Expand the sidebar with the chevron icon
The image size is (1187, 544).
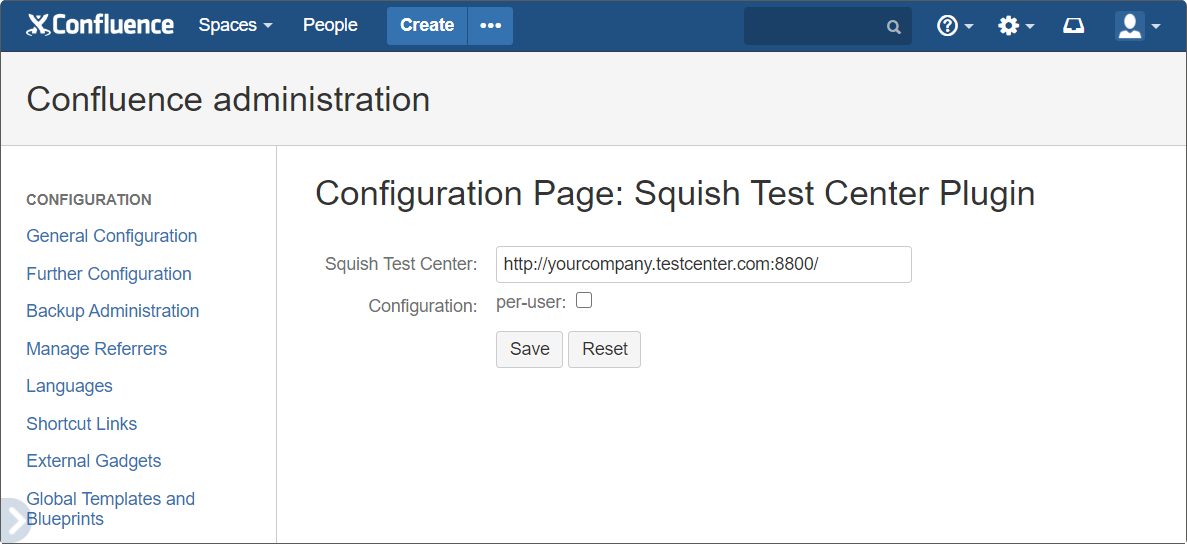14,519
